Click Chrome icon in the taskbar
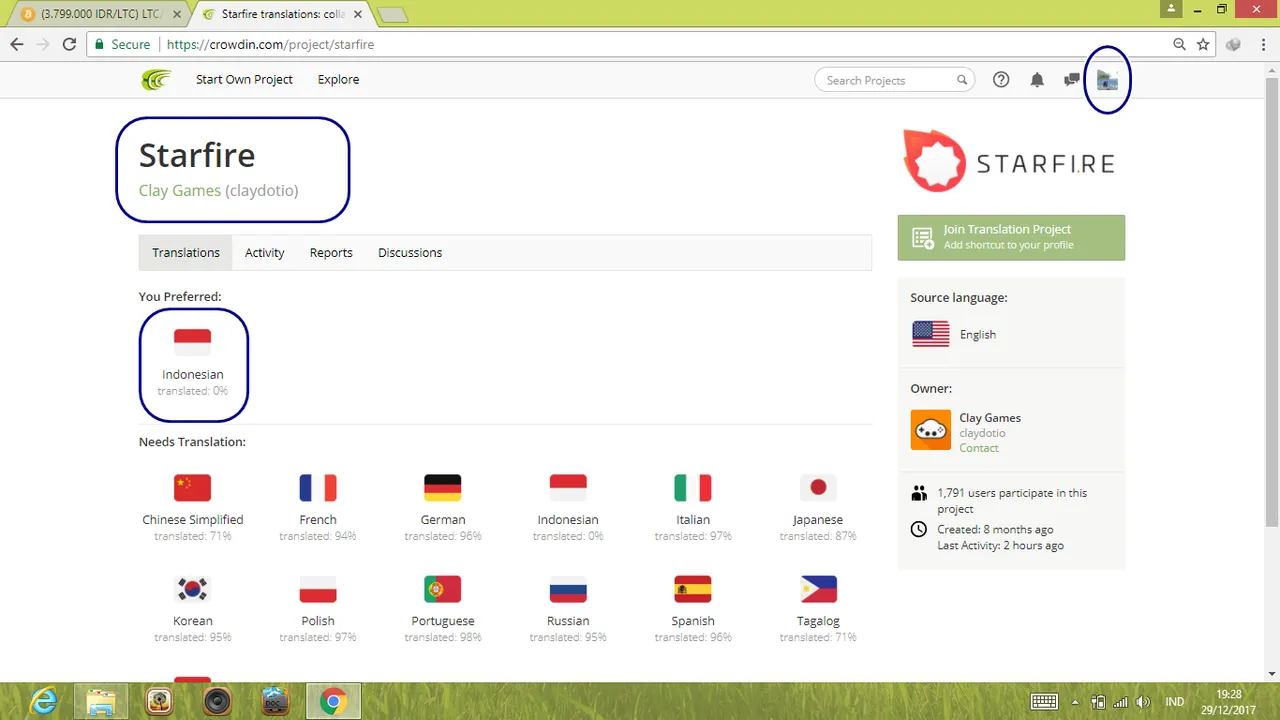1280x720 pixels. pyautogui.click(x=333, y=702)
